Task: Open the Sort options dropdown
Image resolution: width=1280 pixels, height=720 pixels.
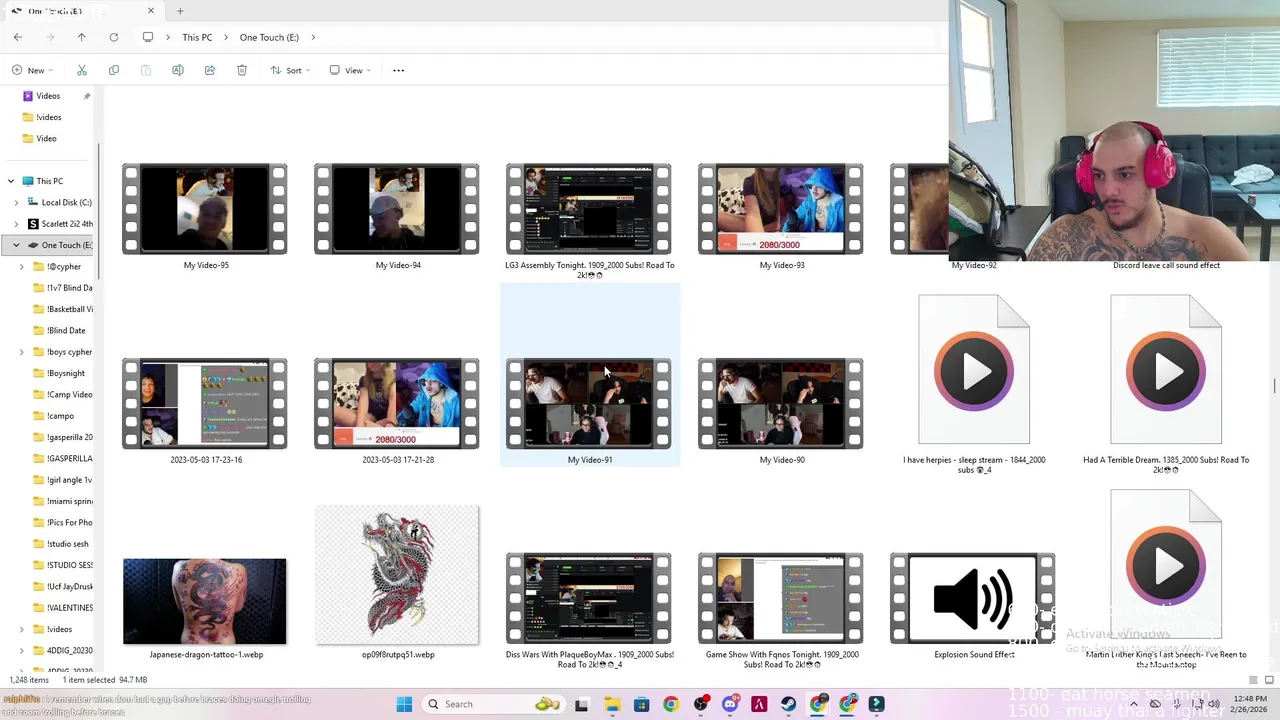Action: tap(291, 70)
